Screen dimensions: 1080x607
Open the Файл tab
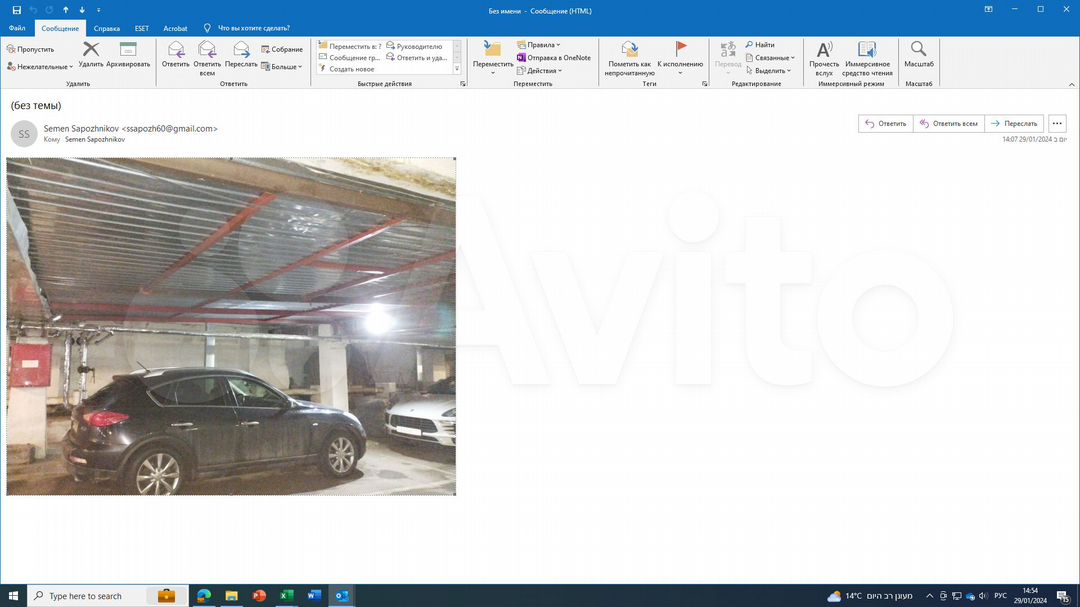[x=17, y=28]
